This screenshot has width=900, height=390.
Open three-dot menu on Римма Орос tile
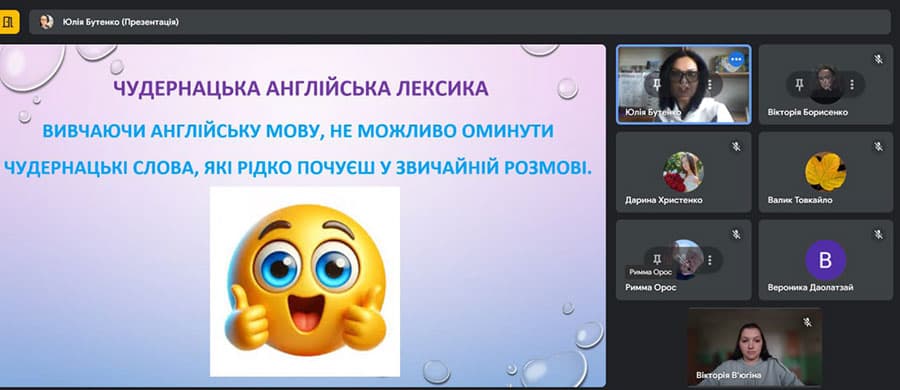pos(709,260)
